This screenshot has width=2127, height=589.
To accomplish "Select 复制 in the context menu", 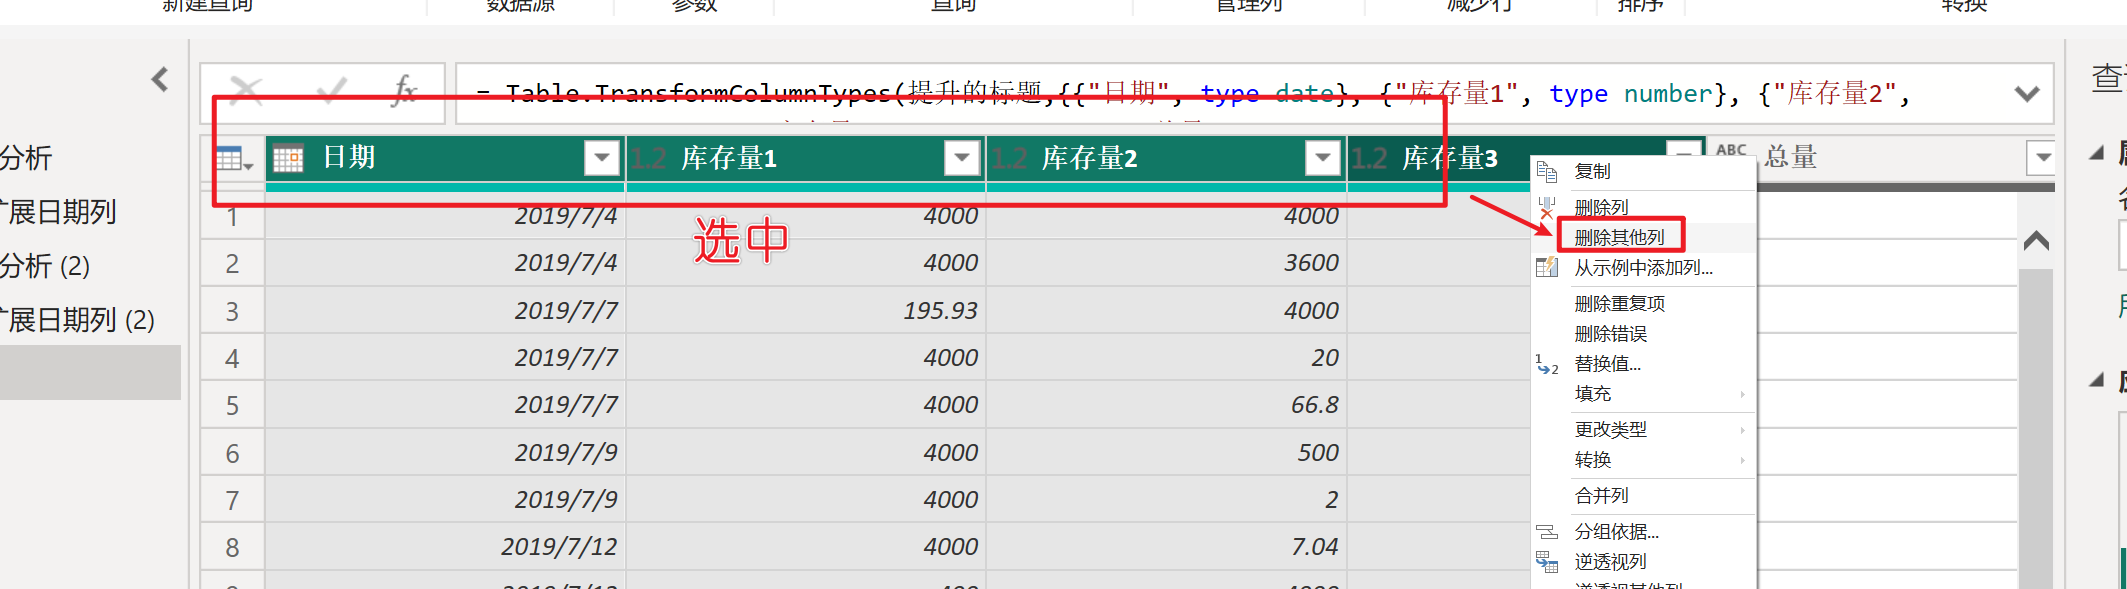I will tap(1592, 172).
